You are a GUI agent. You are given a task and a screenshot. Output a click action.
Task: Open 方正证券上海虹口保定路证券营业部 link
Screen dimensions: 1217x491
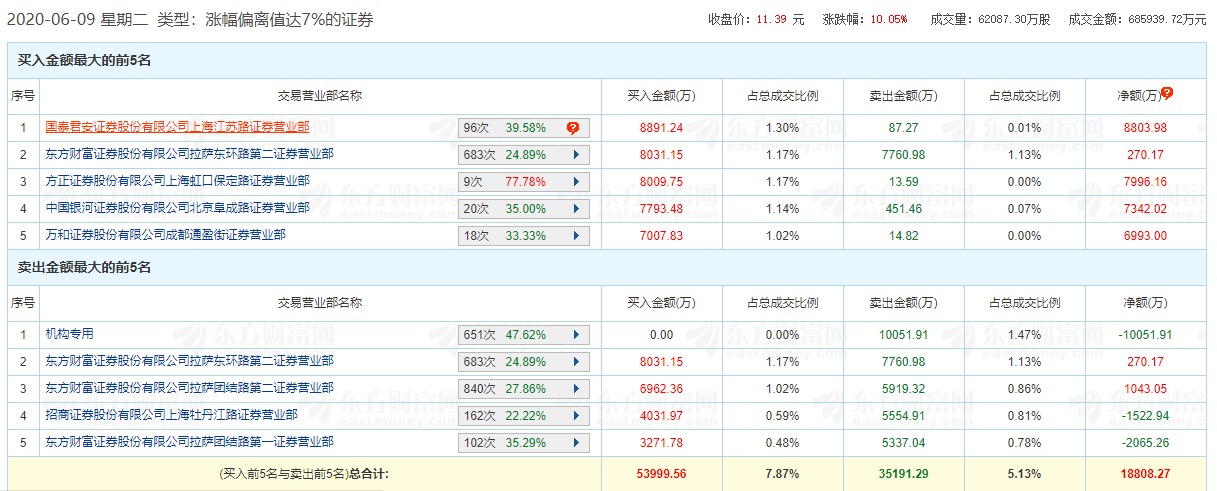click(177, 181)
